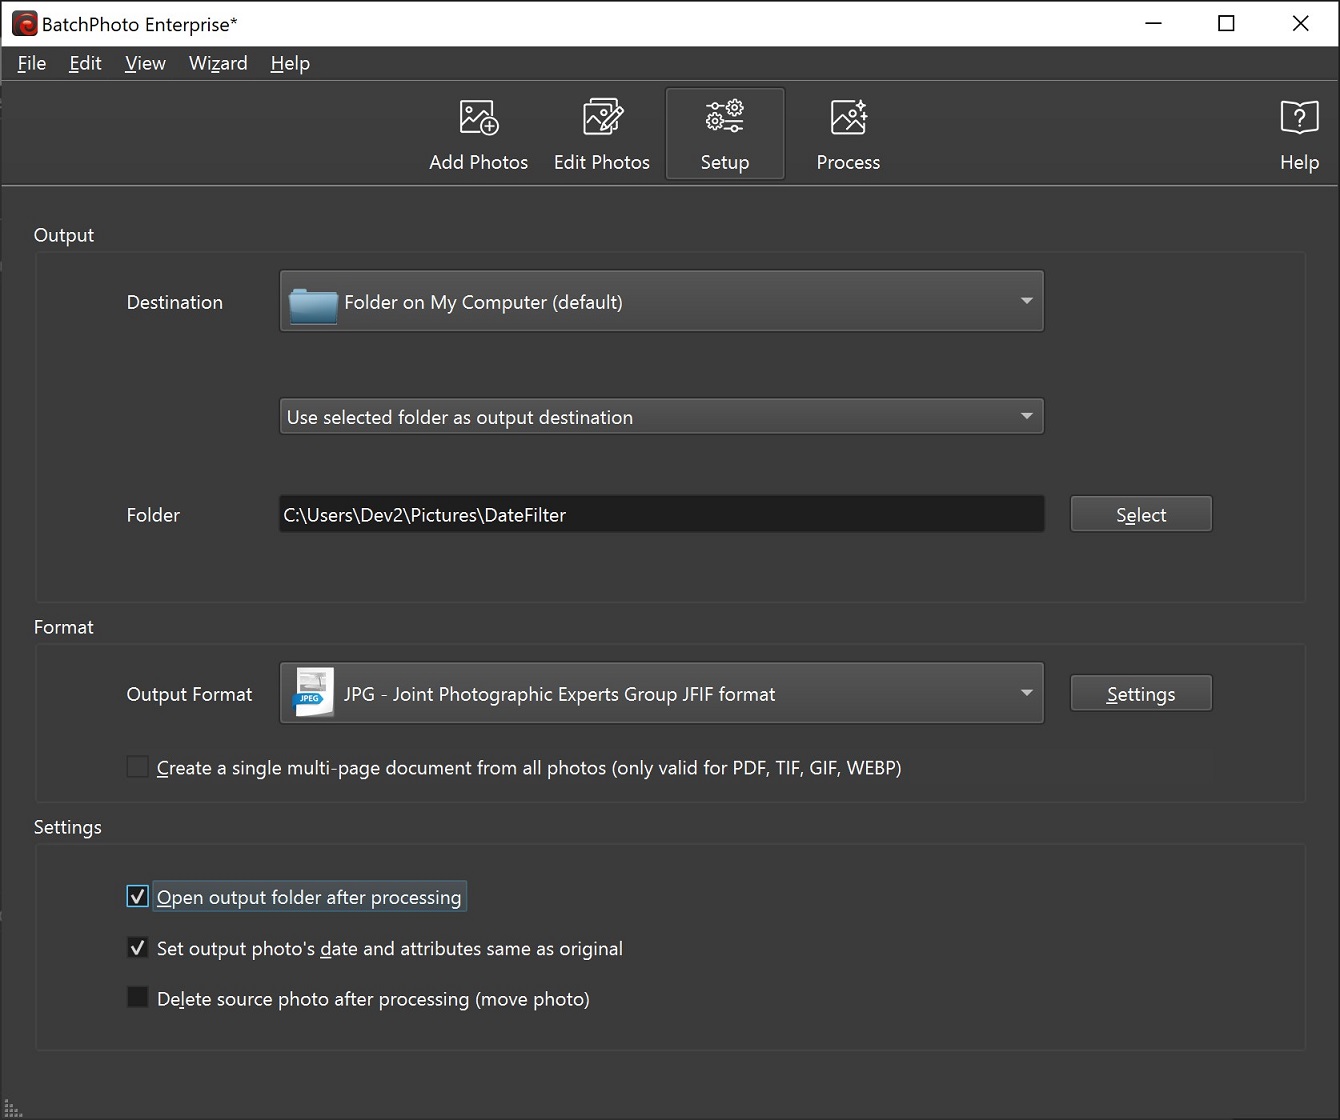Screen dimensions: 1340x1120
Task: Uncheck Open output folder after processing
Action: 137,896
